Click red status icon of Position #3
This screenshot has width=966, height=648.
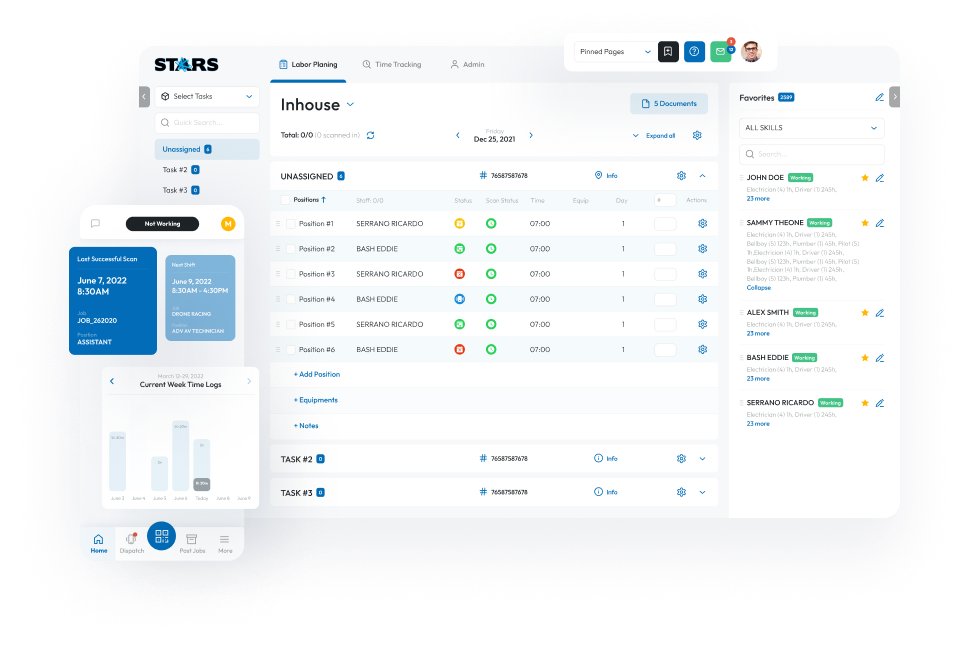[x=460, y=274]
